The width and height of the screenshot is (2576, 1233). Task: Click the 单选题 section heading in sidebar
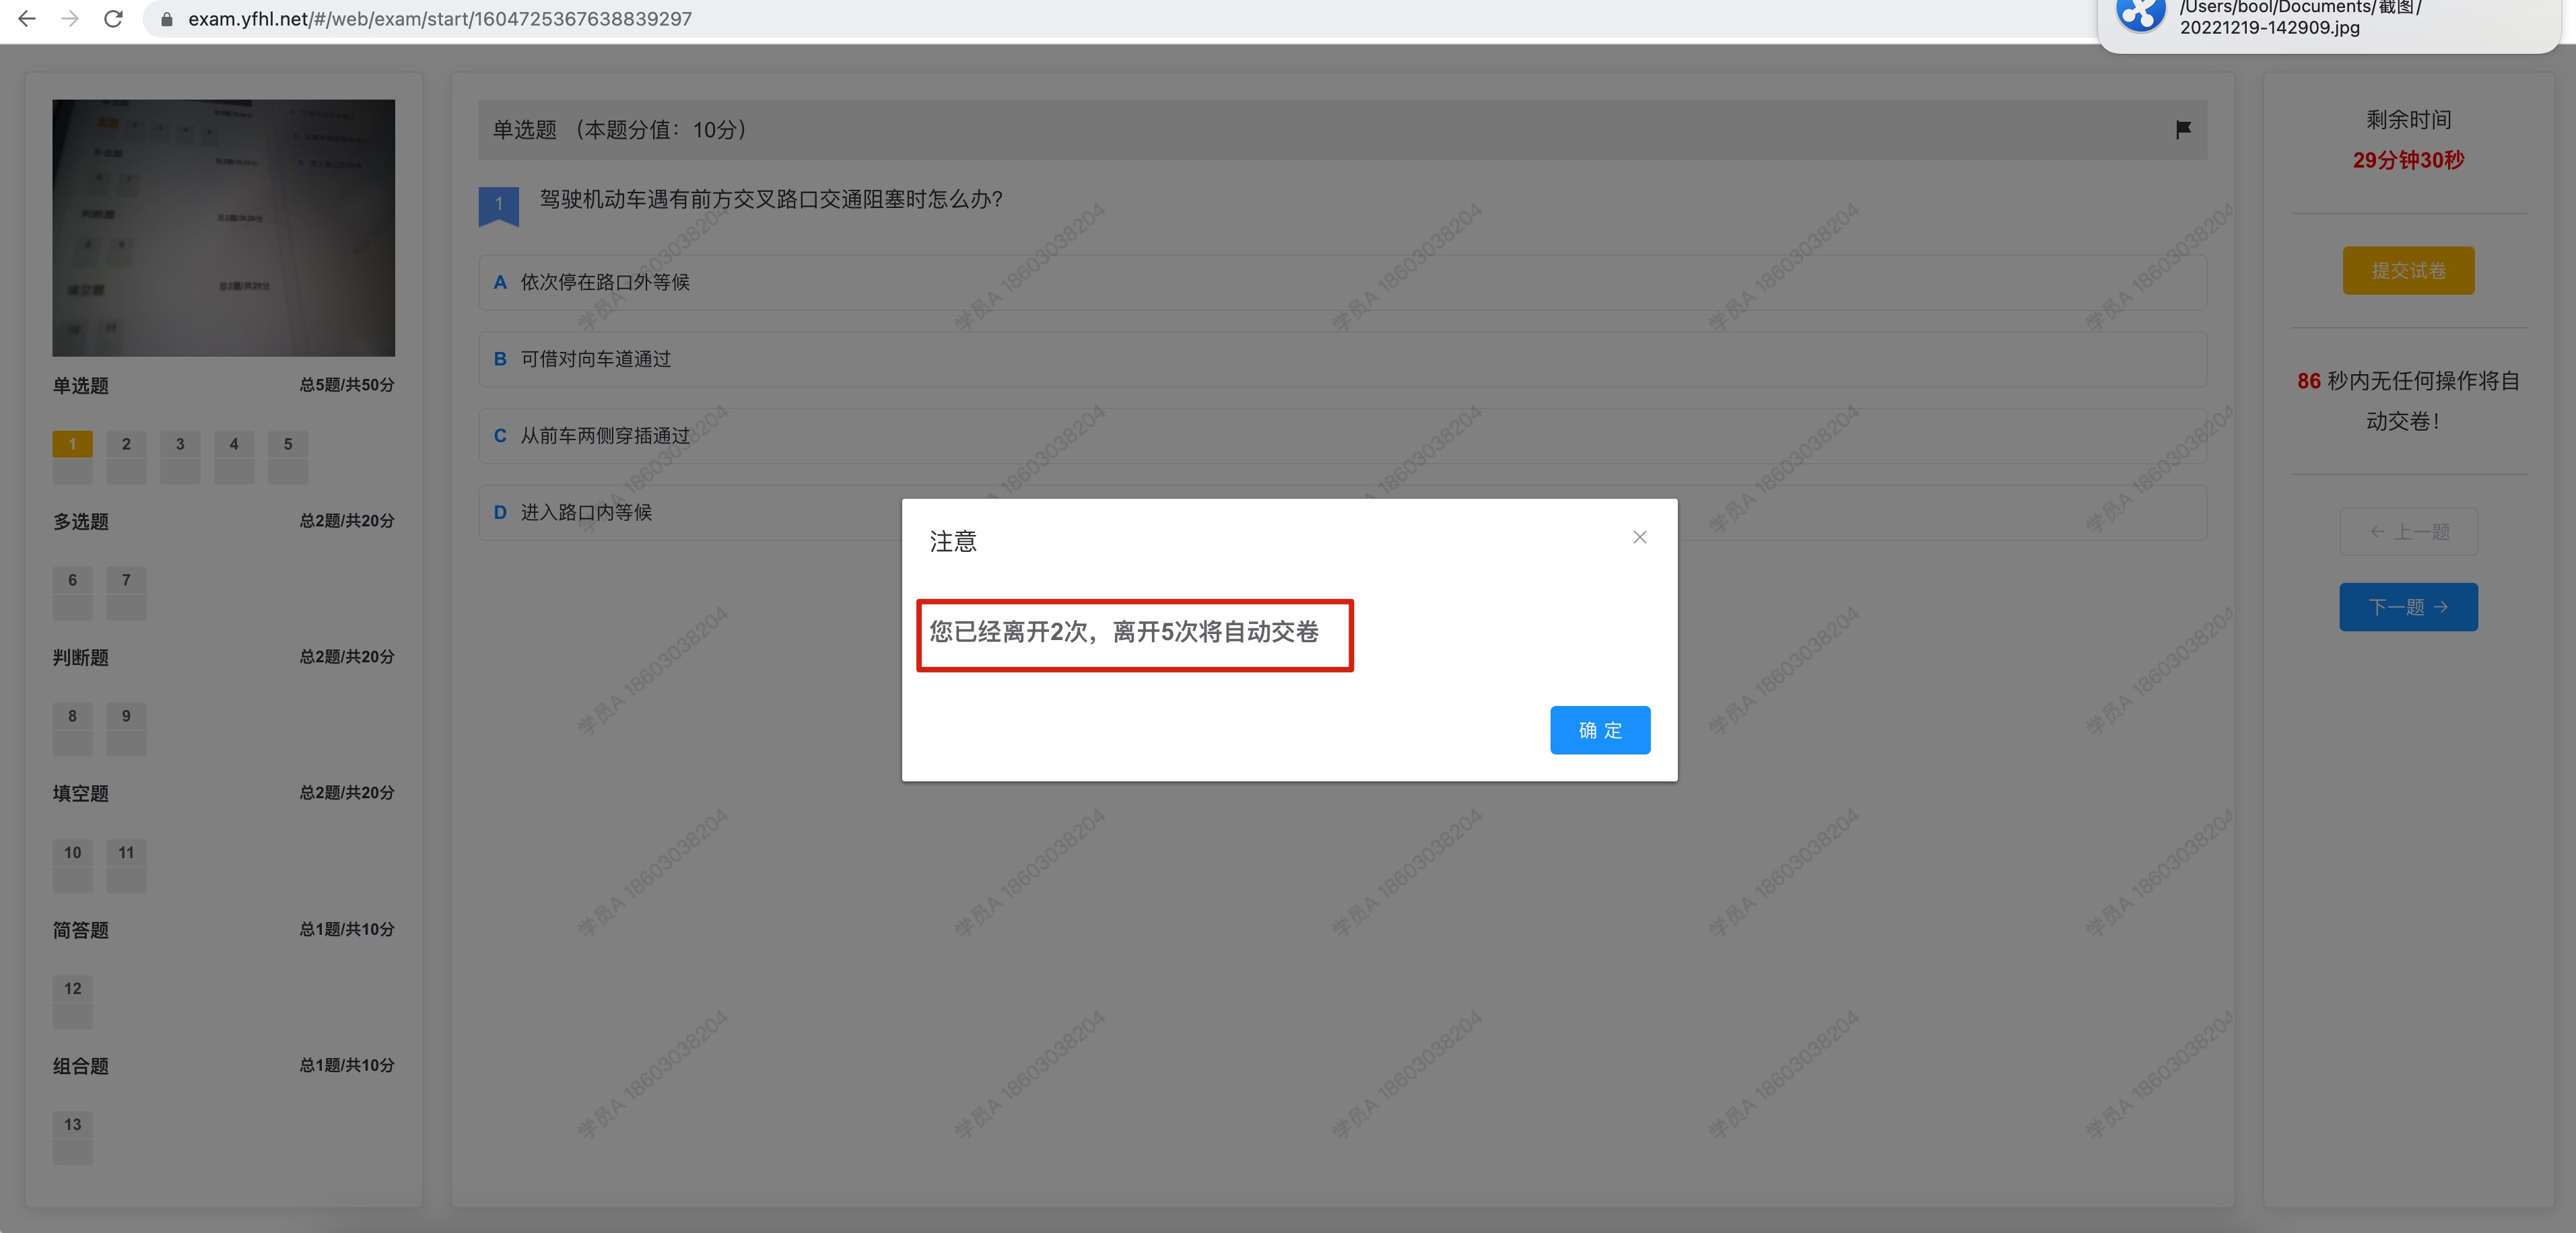[81, 385]
